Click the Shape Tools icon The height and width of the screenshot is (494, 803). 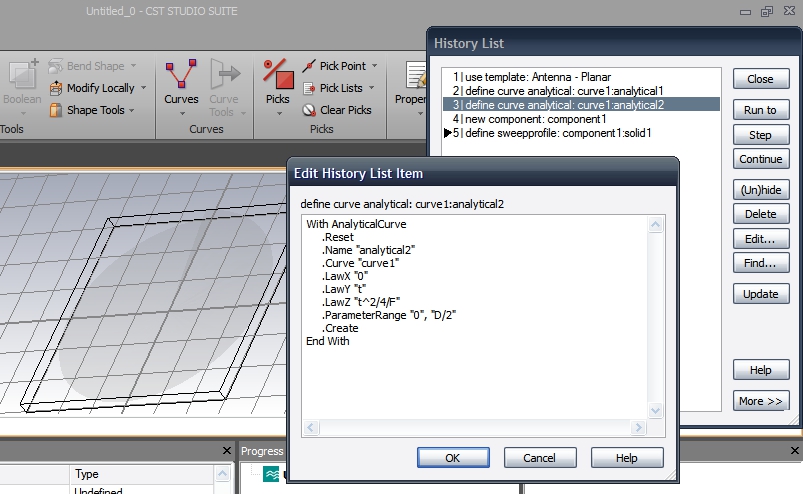coord(56,110)
